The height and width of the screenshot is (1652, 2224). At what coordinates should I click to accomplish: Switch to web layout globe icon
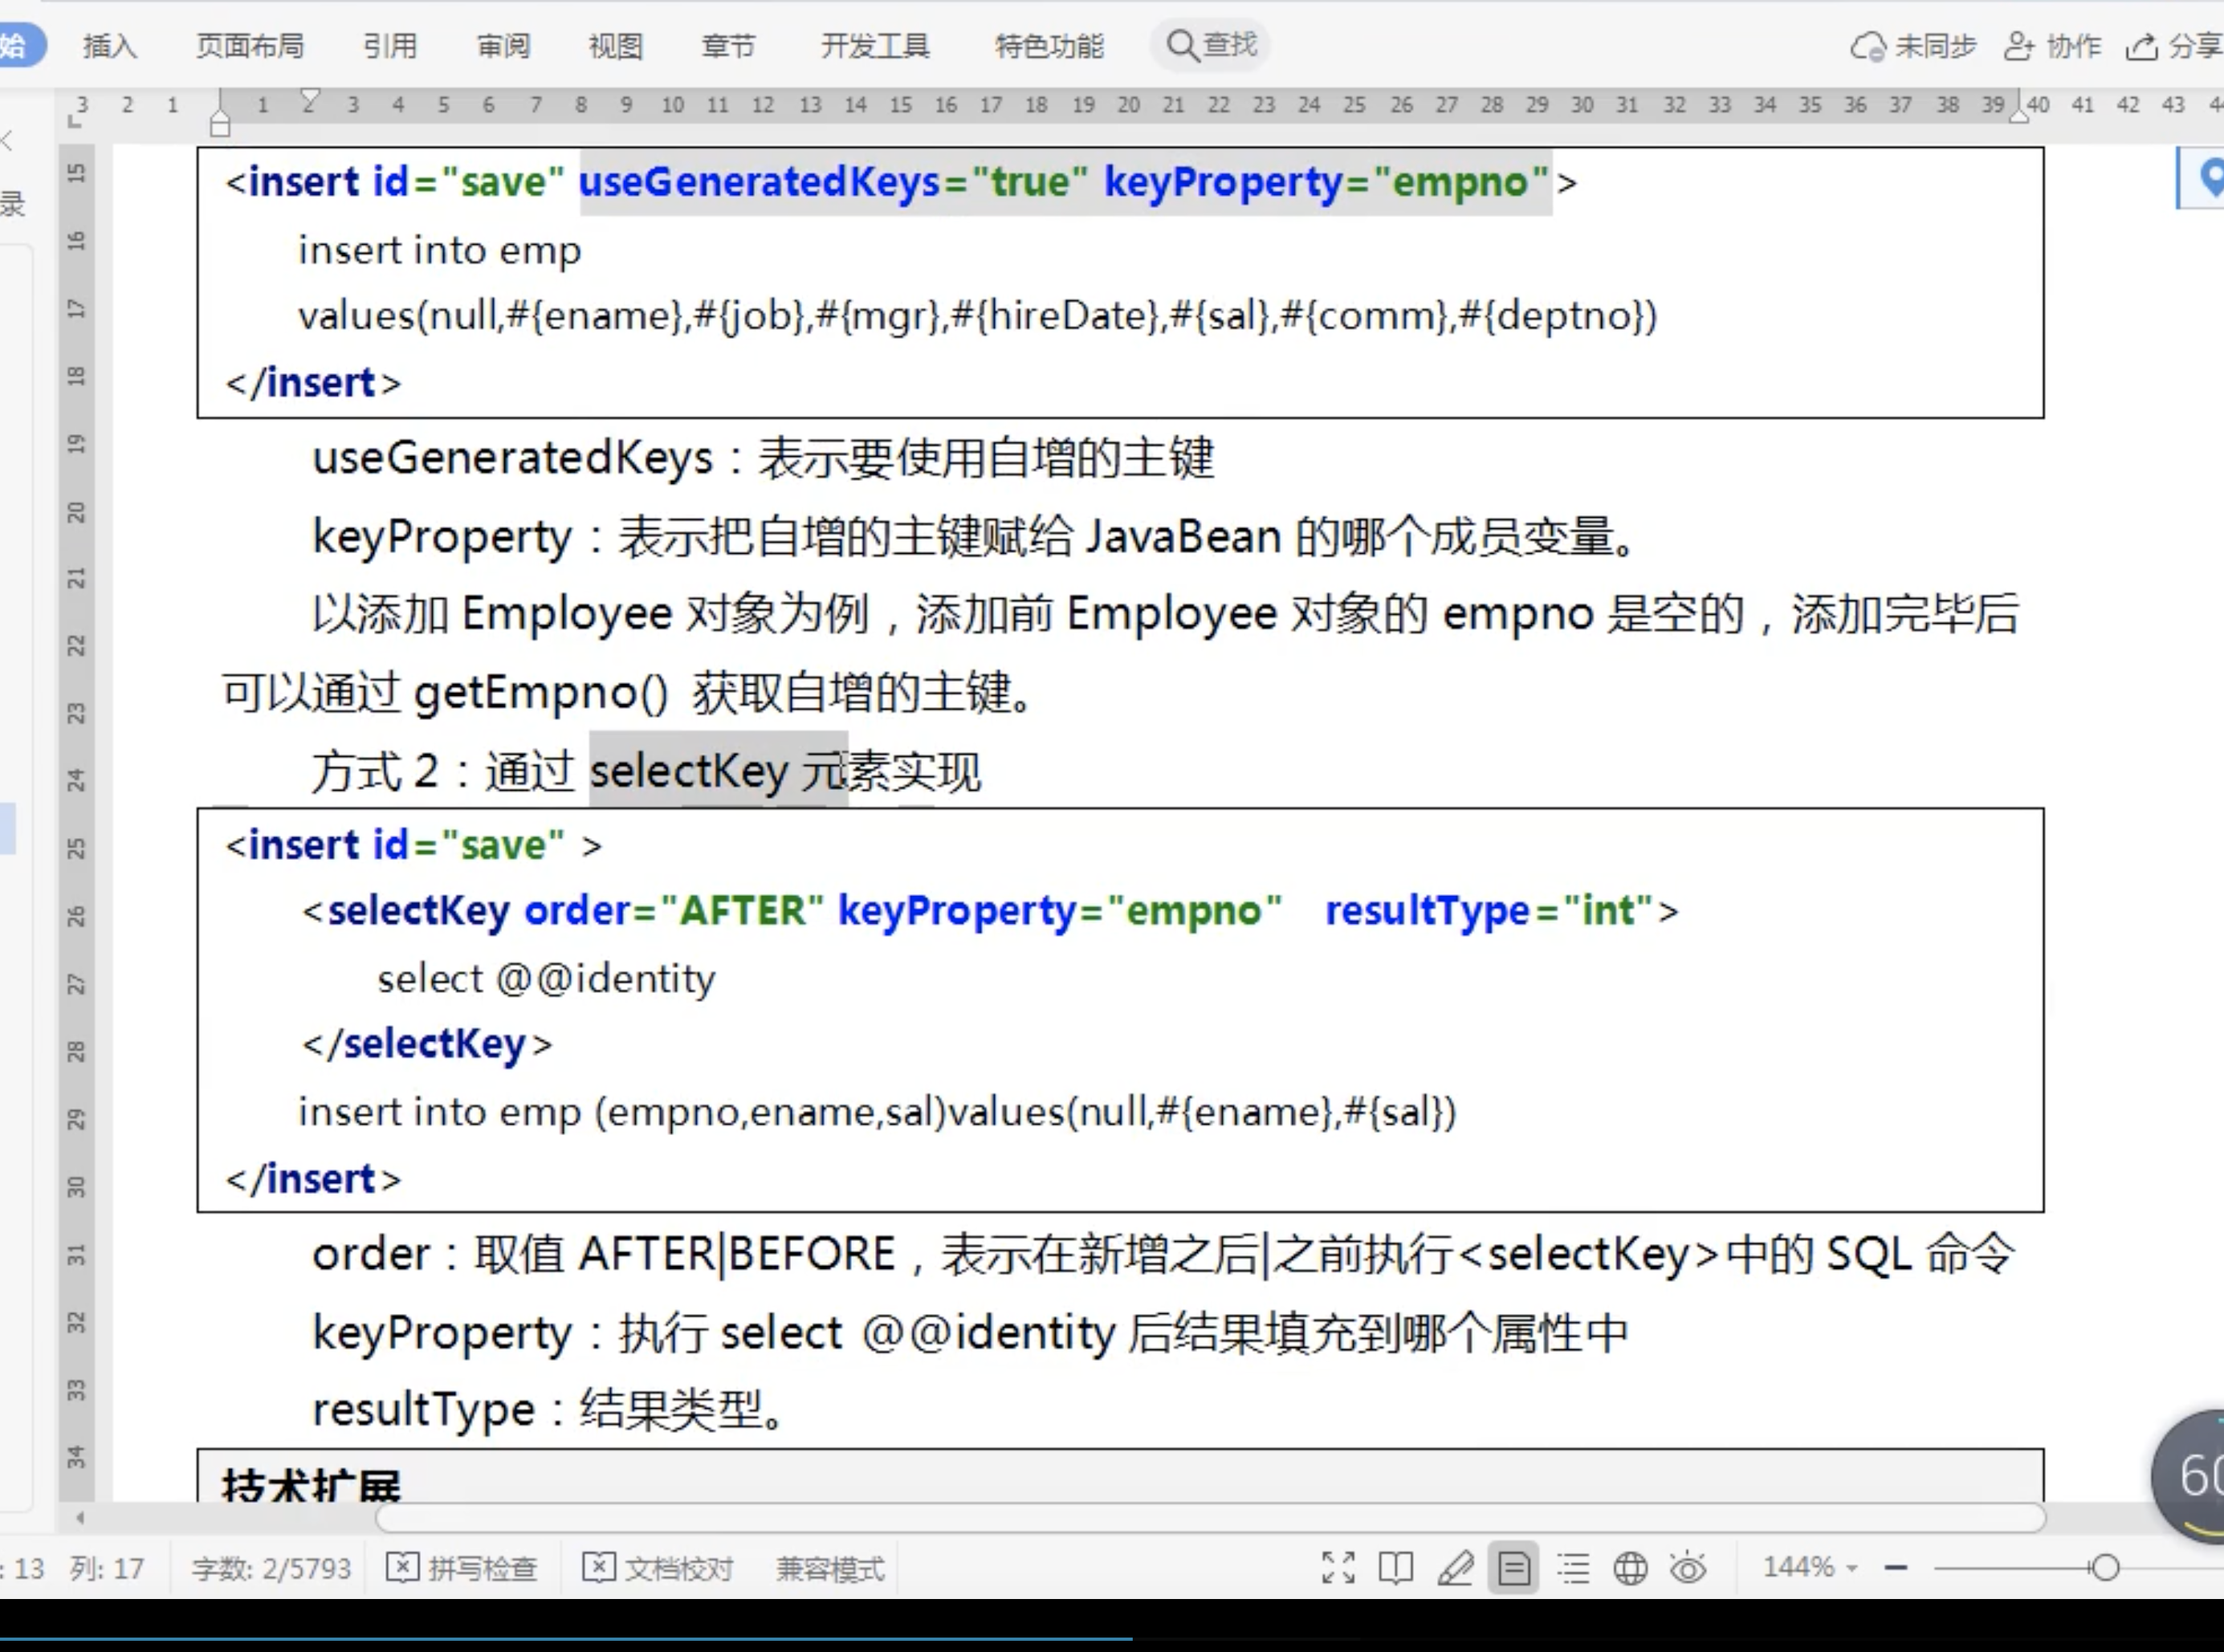coord(1631,1567)
